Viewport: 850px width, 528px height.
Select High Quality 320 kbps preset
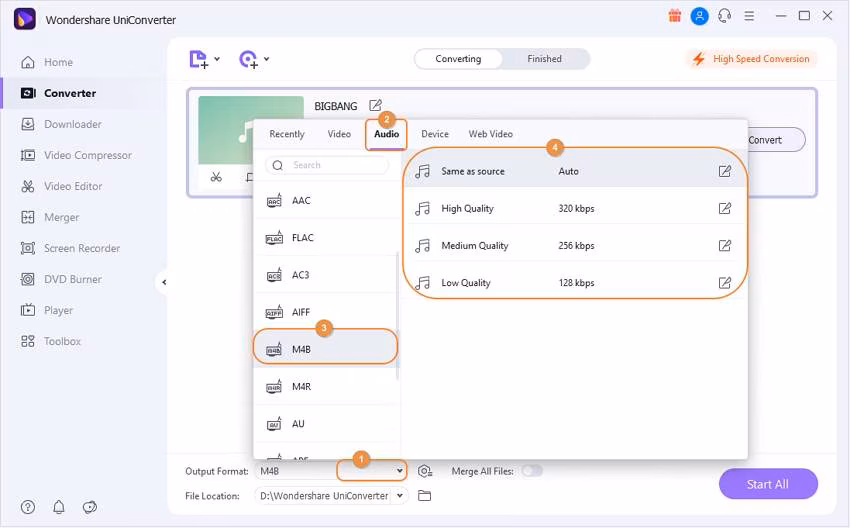[x=575, y=209]
